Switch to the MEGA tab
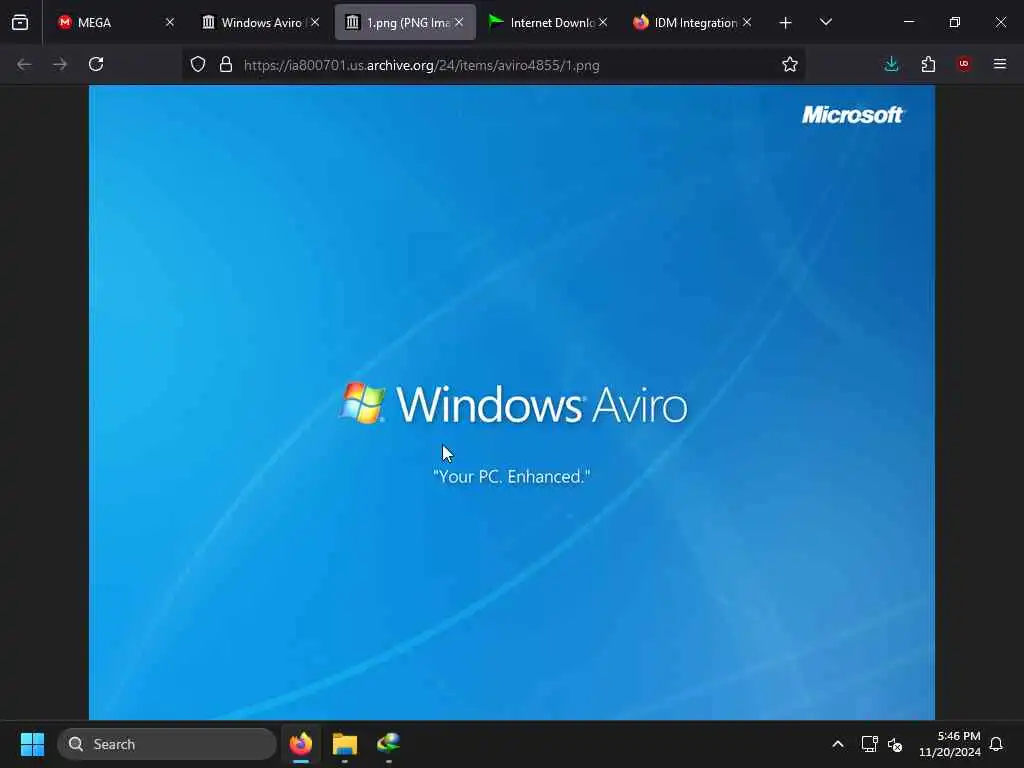This screenshot has height=768, width=1024. point(115,22)
